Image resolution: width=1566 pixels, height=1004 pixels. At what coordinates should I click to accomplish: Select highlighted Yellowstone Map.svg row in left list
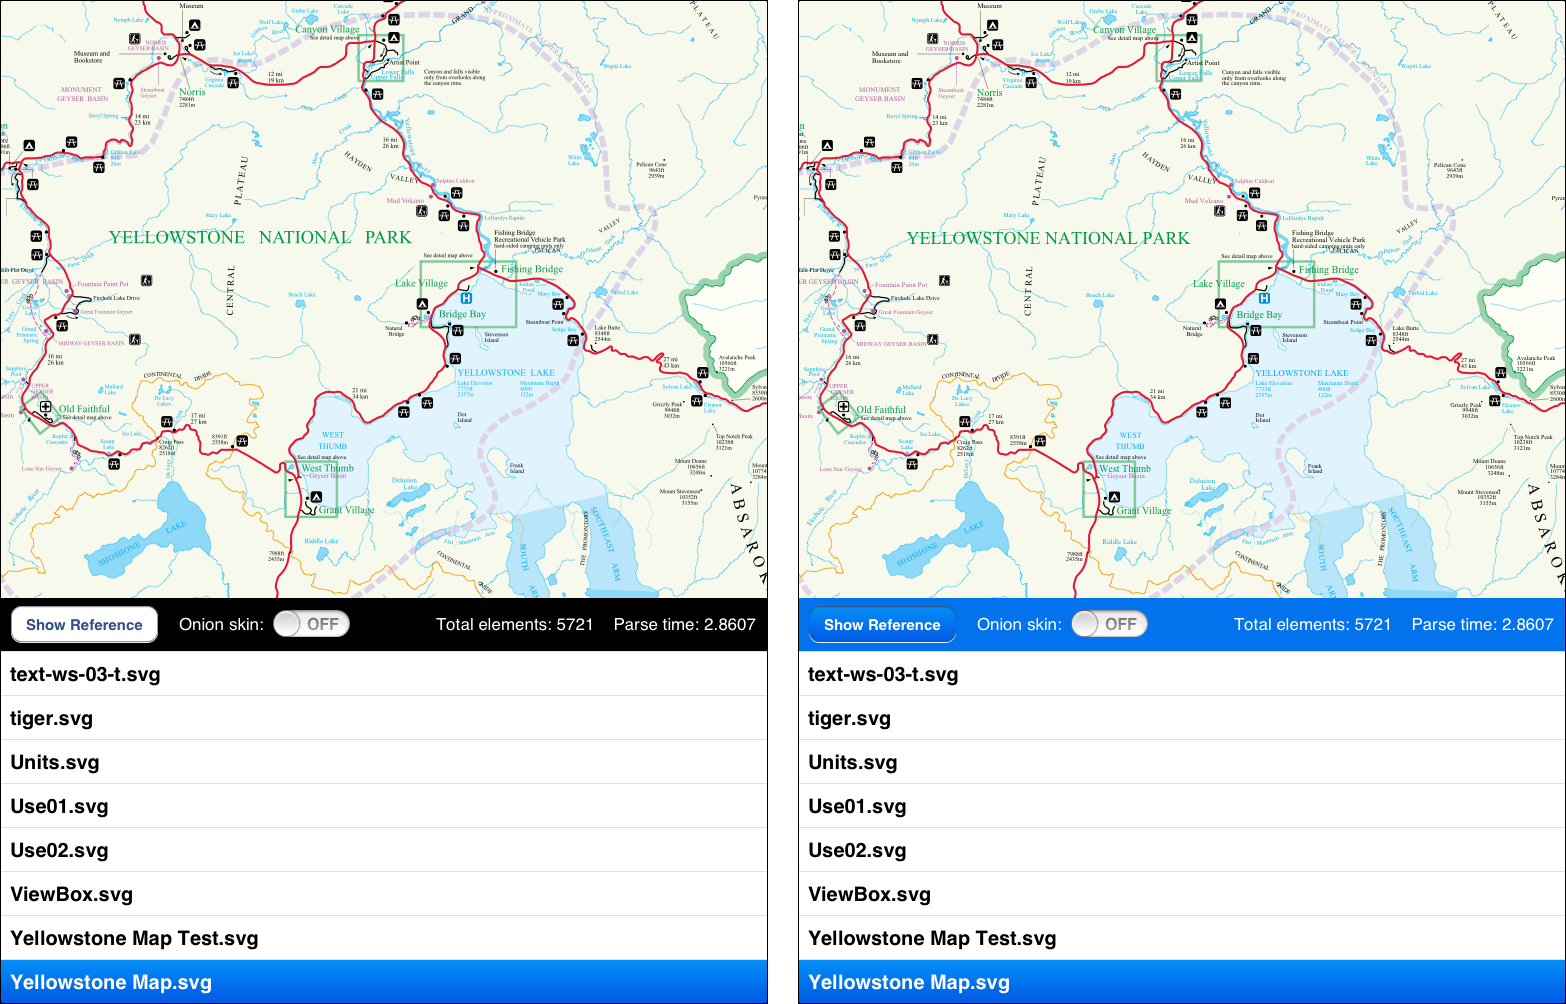[384, 982]
